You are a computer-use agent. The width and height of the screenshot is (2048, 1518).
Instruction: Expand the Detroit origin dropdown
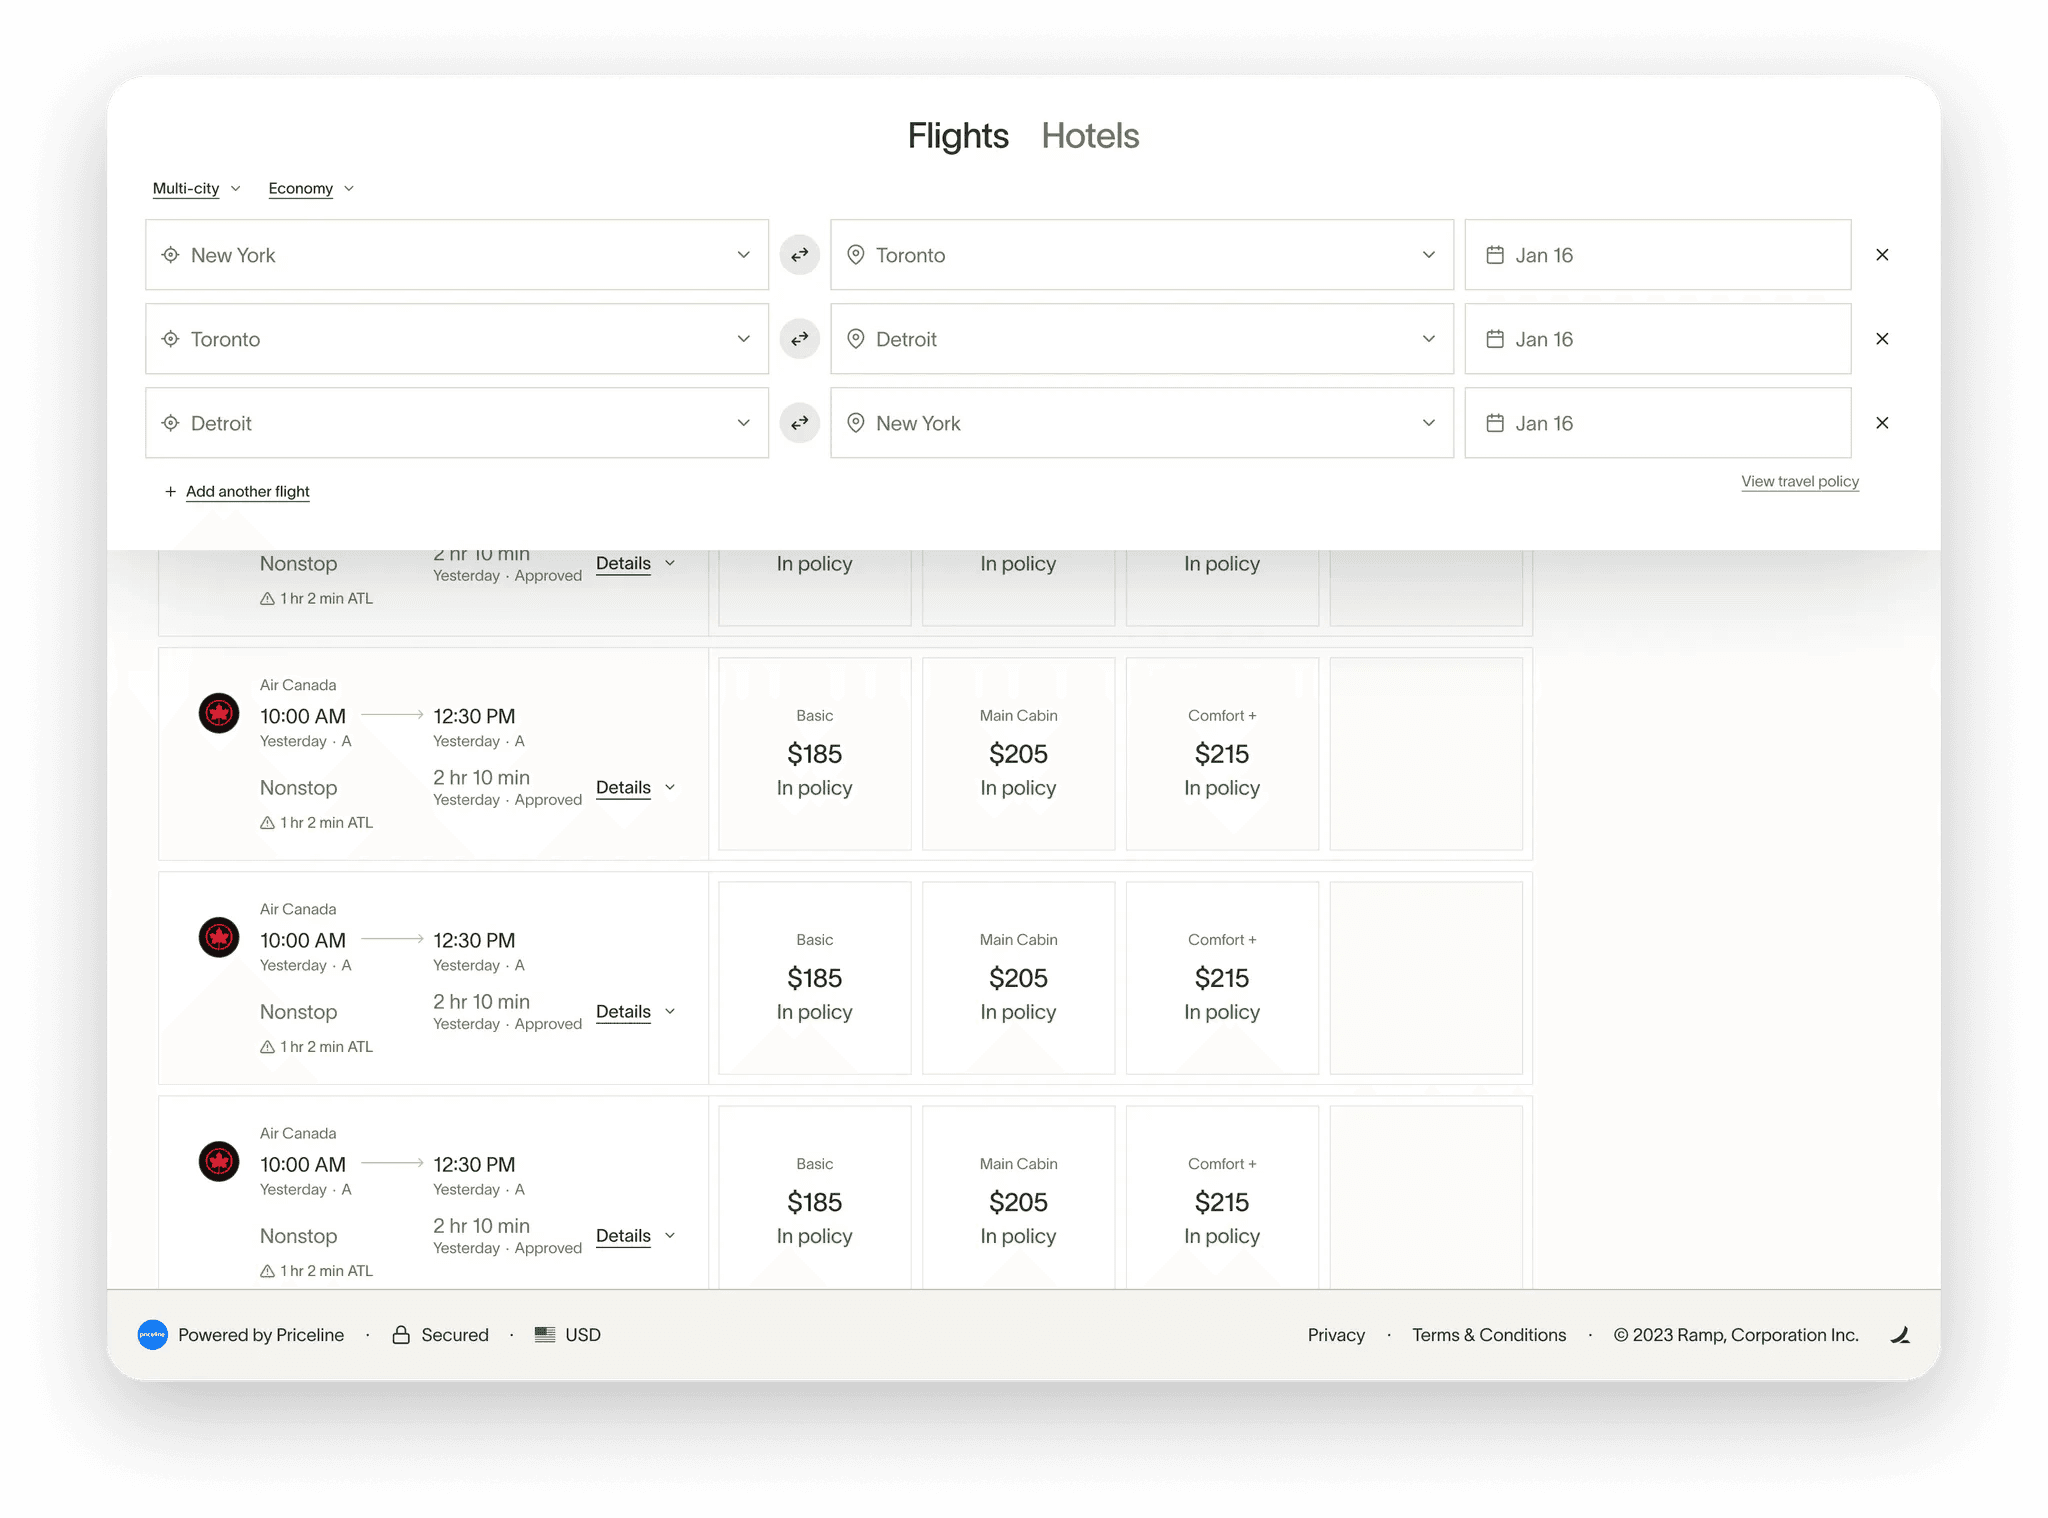tap(457, 423)
